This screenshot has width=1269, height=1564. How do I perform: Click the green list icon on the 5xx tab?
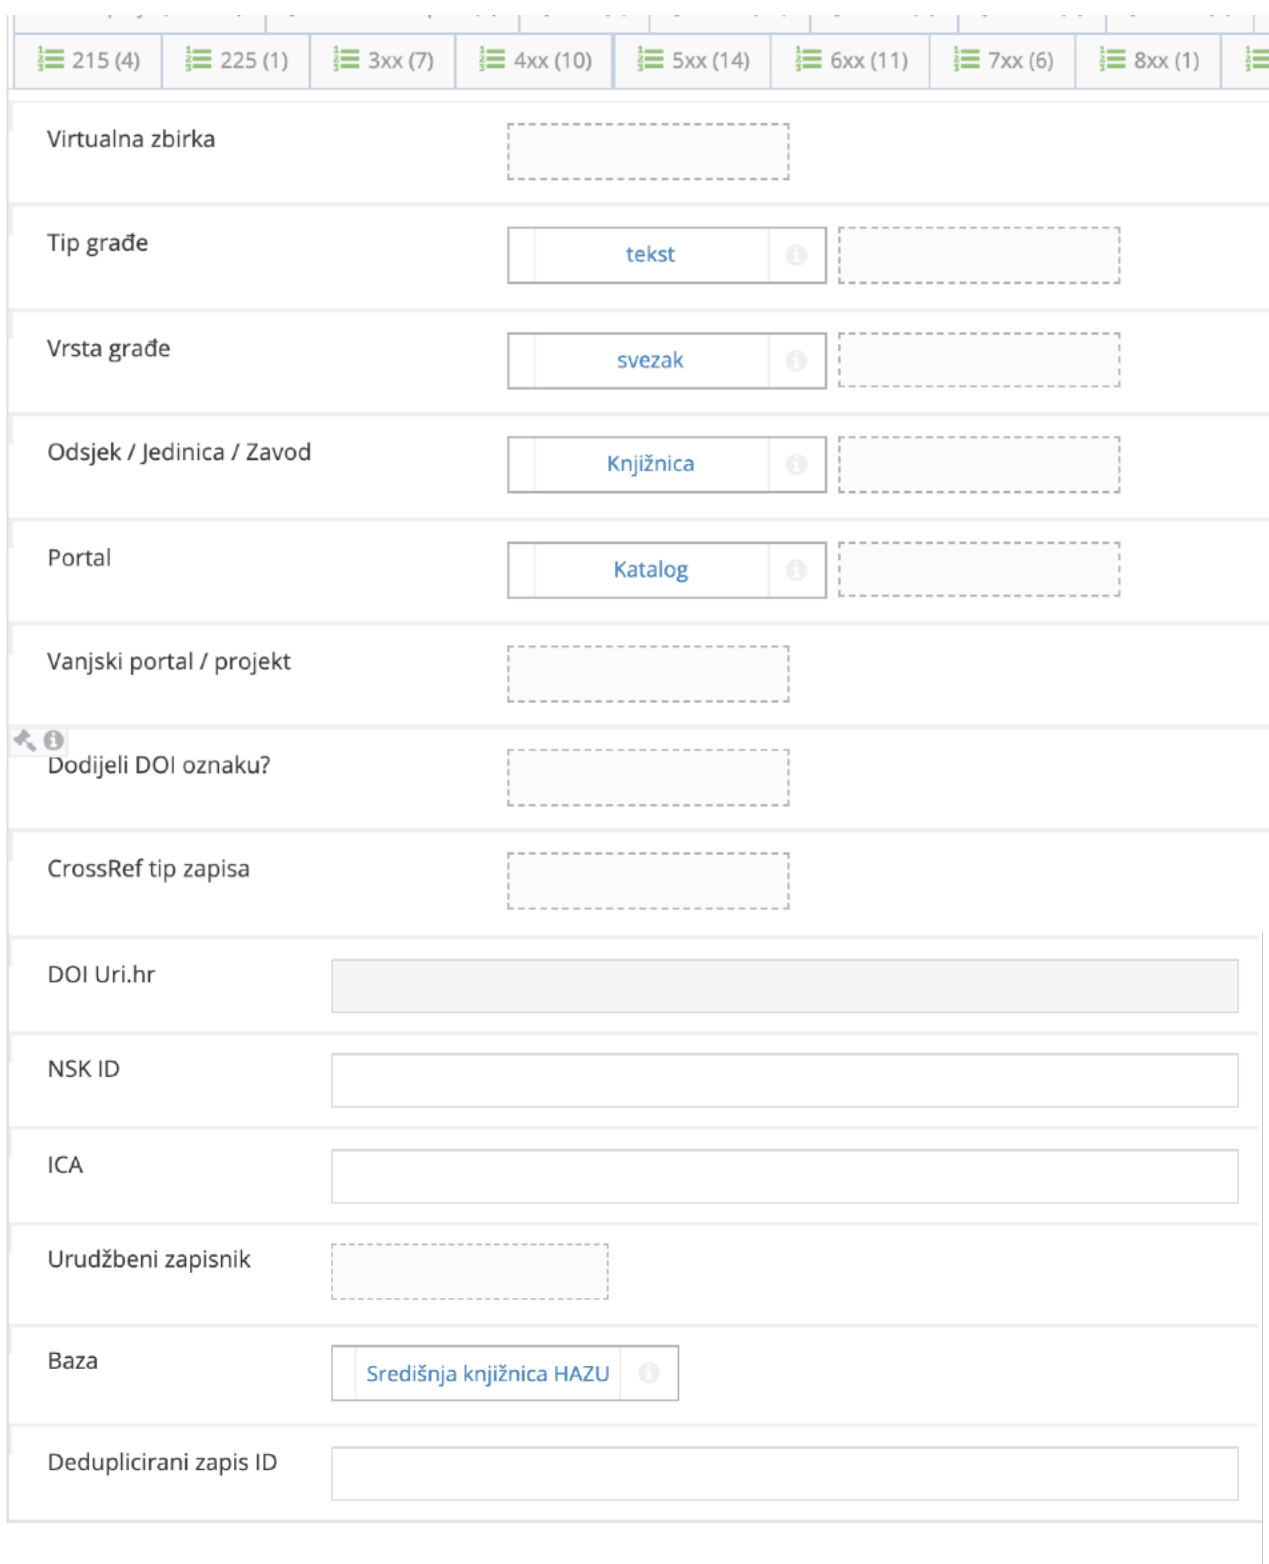pos(652,60)
